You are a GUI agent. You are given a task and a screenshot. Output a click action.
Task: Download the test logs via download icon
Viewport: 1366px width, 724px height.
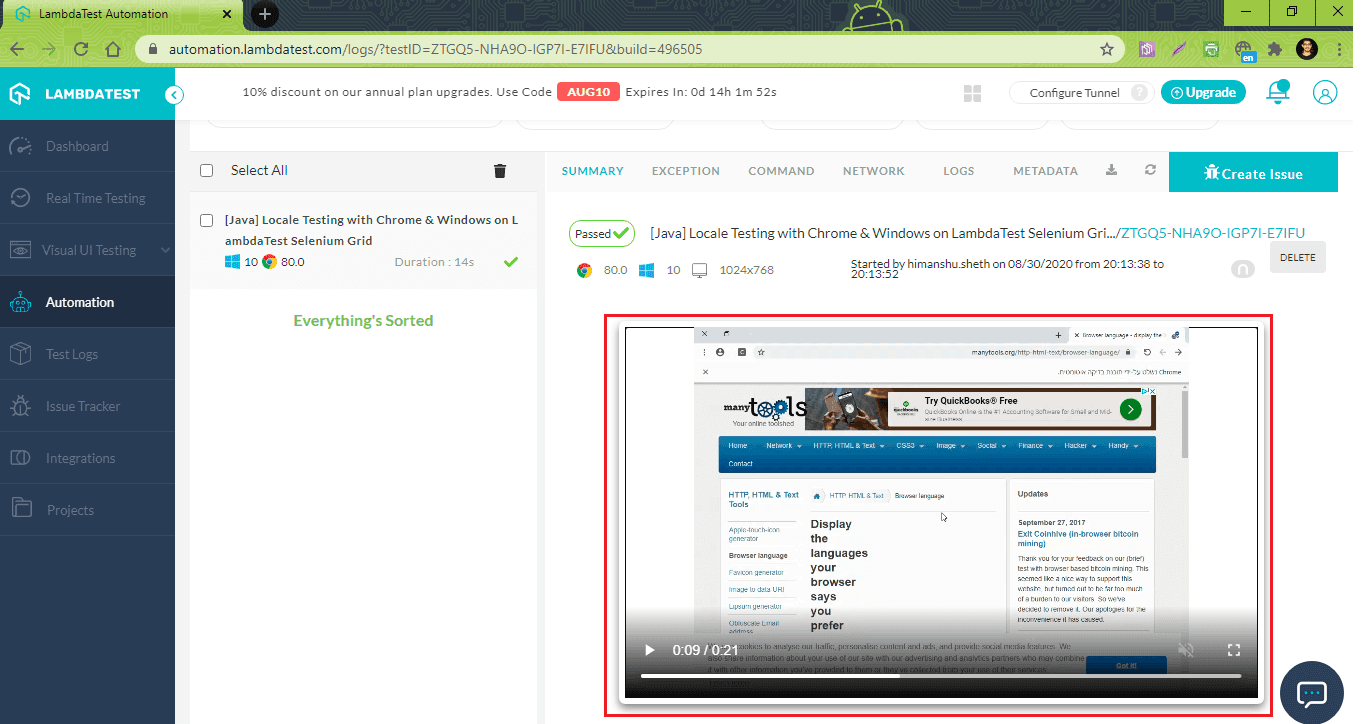click(1111, 170)
